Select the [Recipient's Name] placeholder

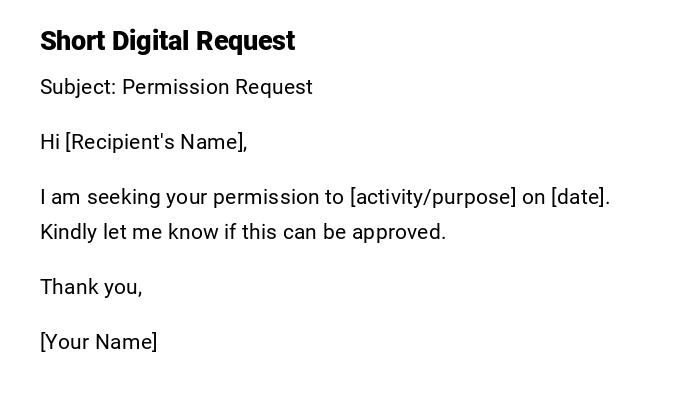click(x=156, y=142)
